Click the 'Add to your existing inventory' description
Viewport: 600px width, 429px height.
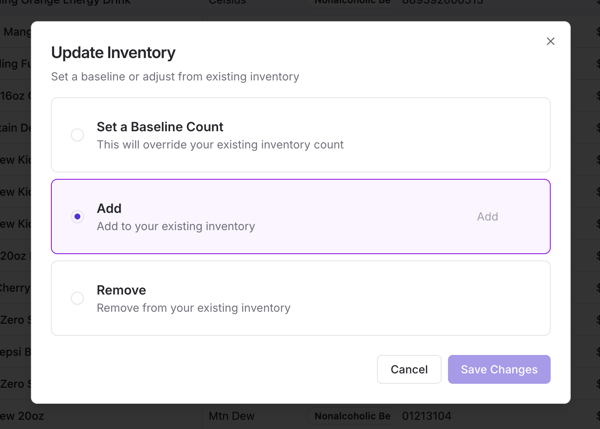click(x=176, y=226)
